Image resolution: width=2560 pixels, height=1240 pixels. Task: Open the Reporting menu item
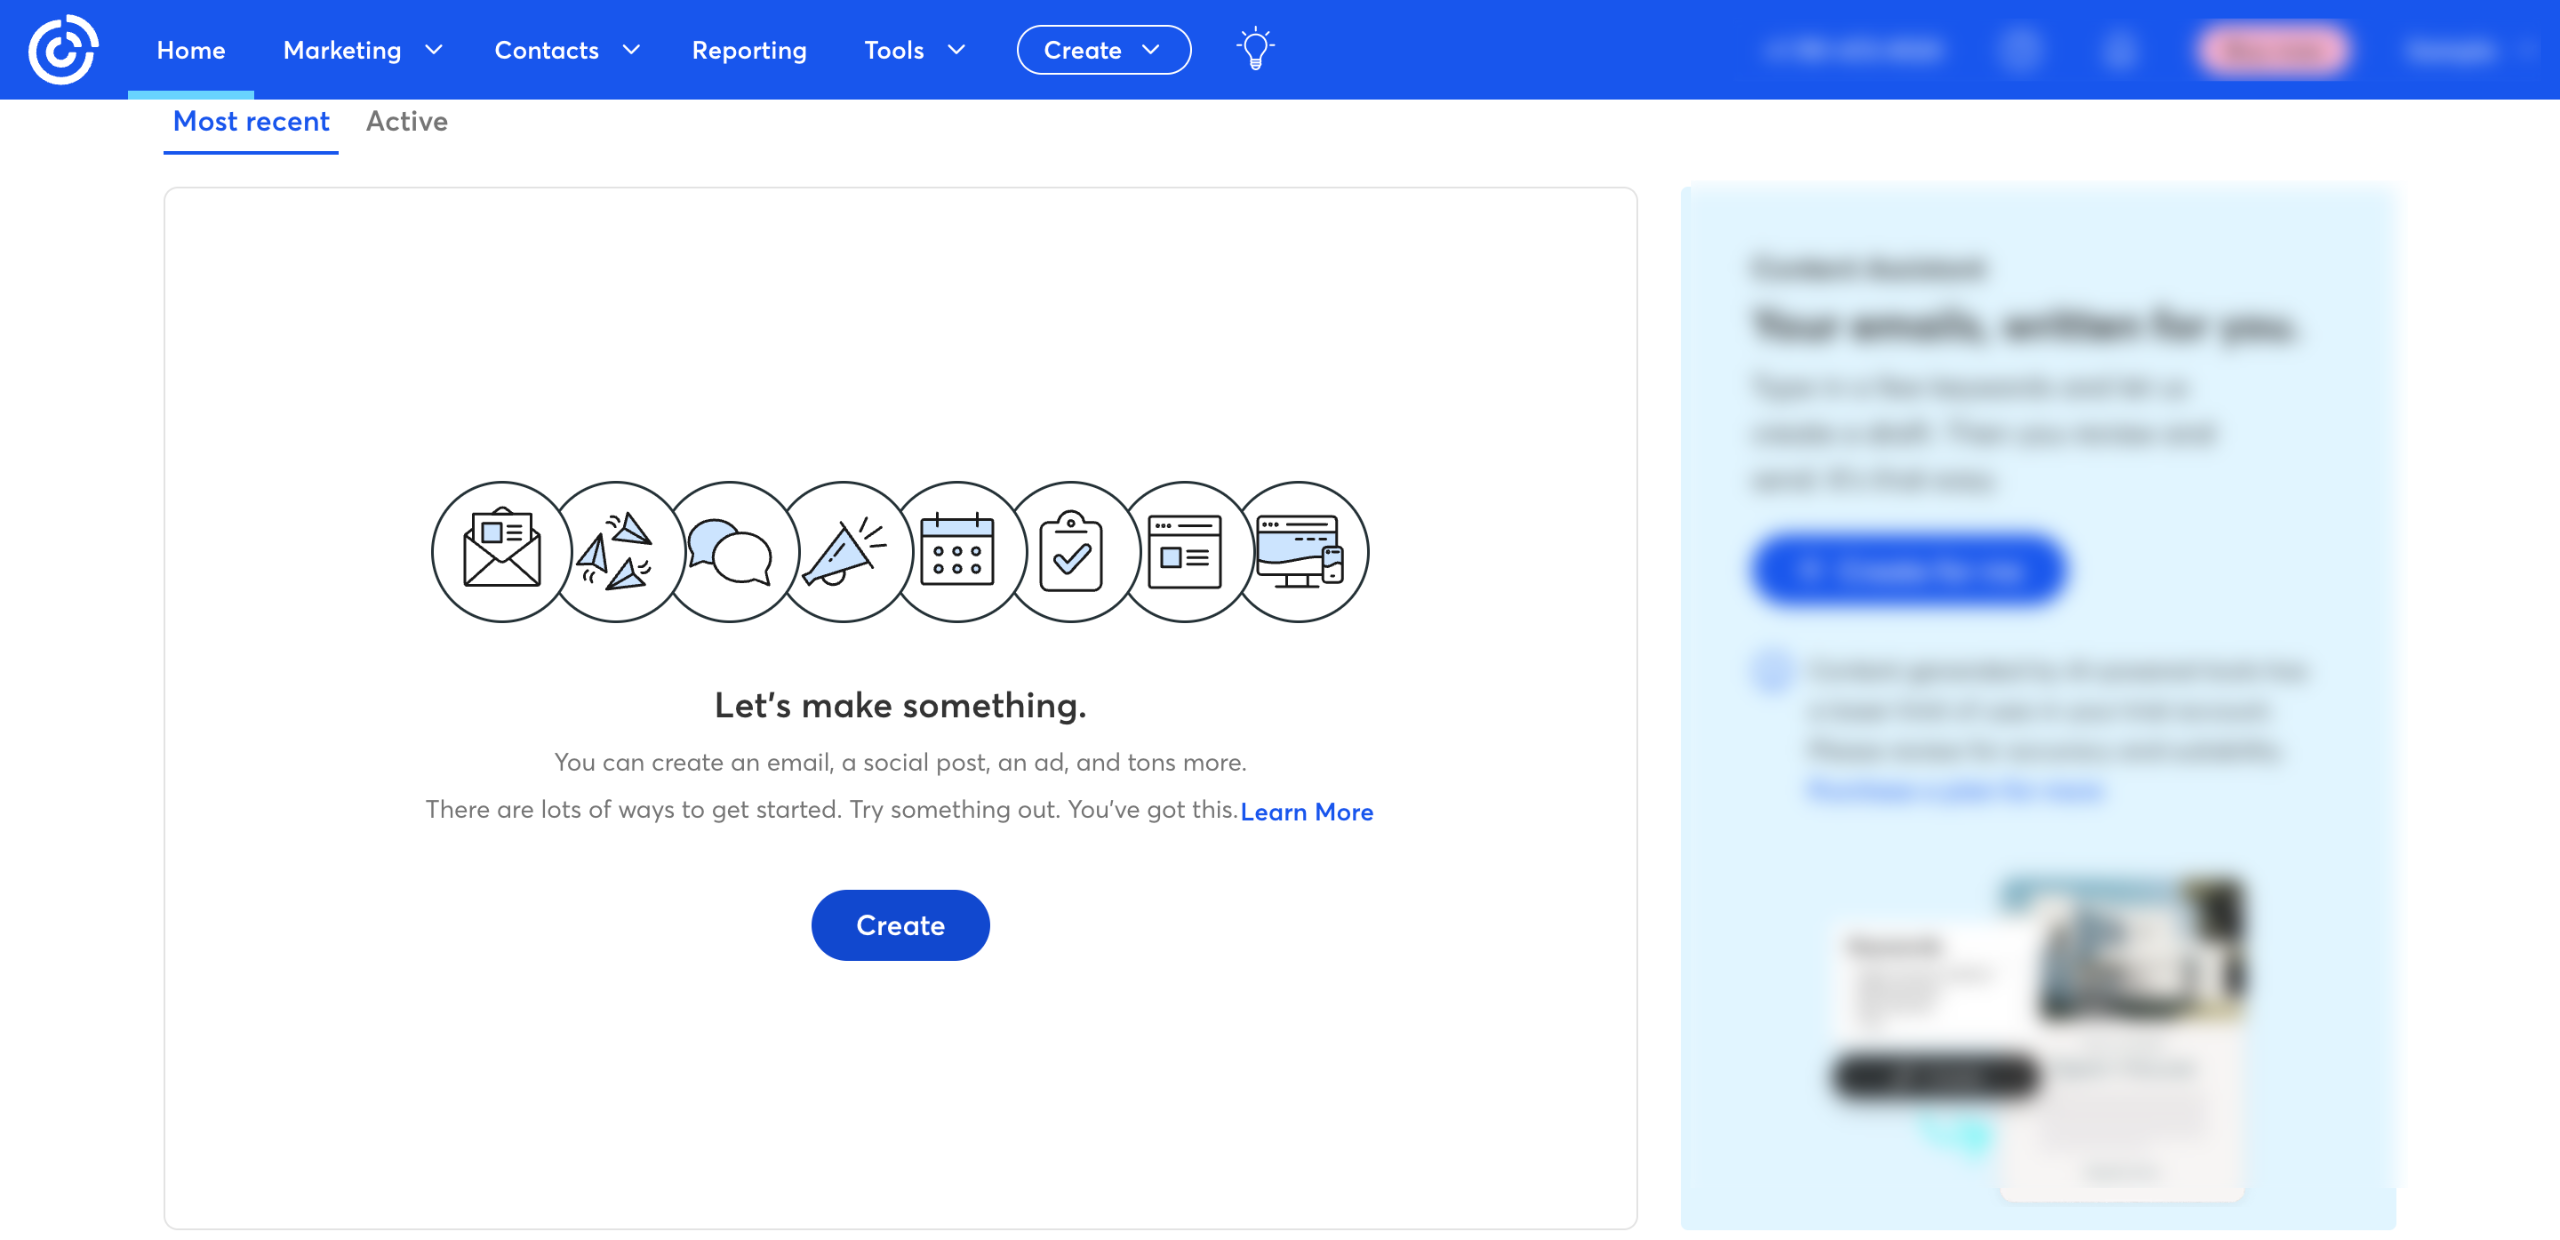click(x=749, y=50)
